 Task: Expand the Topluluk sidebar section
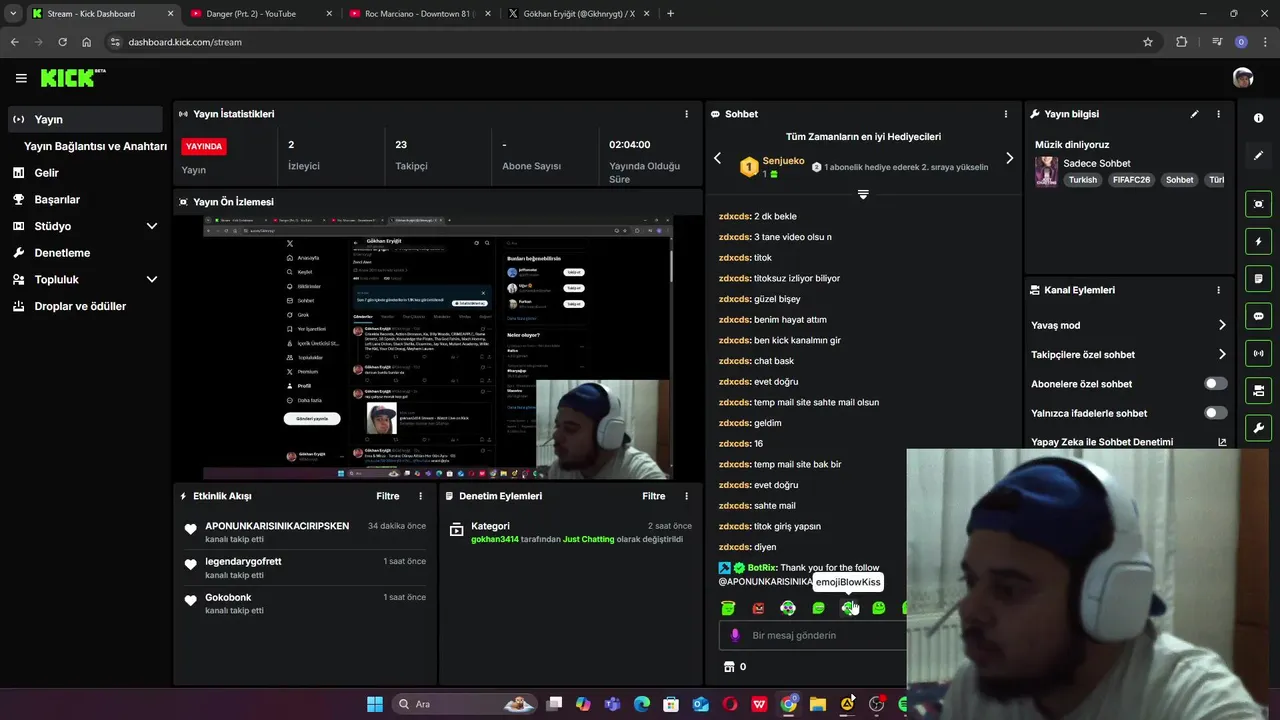[x=152, y=279]
